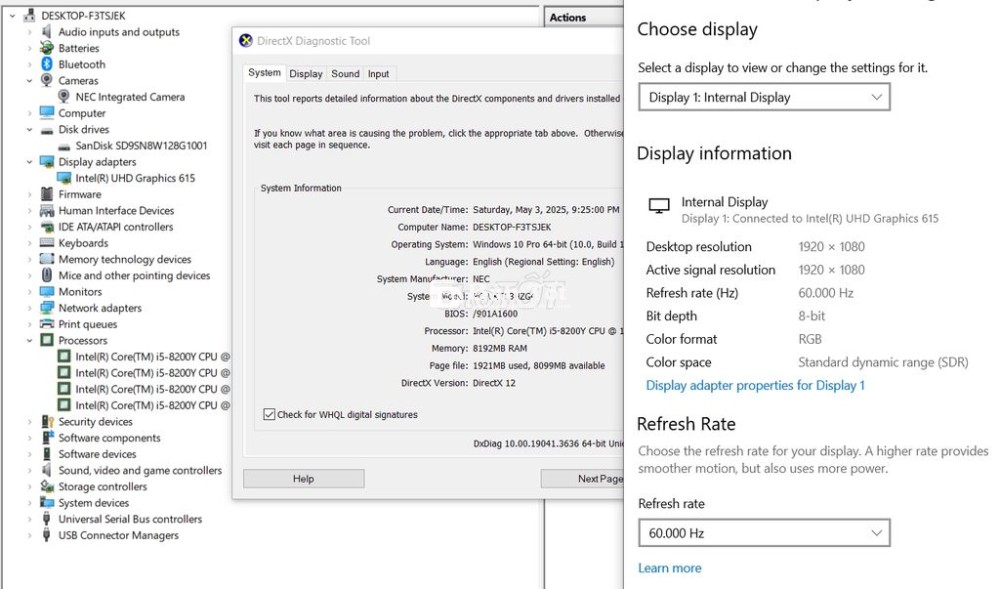Select the Software components entry
1000x589 pixels.
[109, 438]
